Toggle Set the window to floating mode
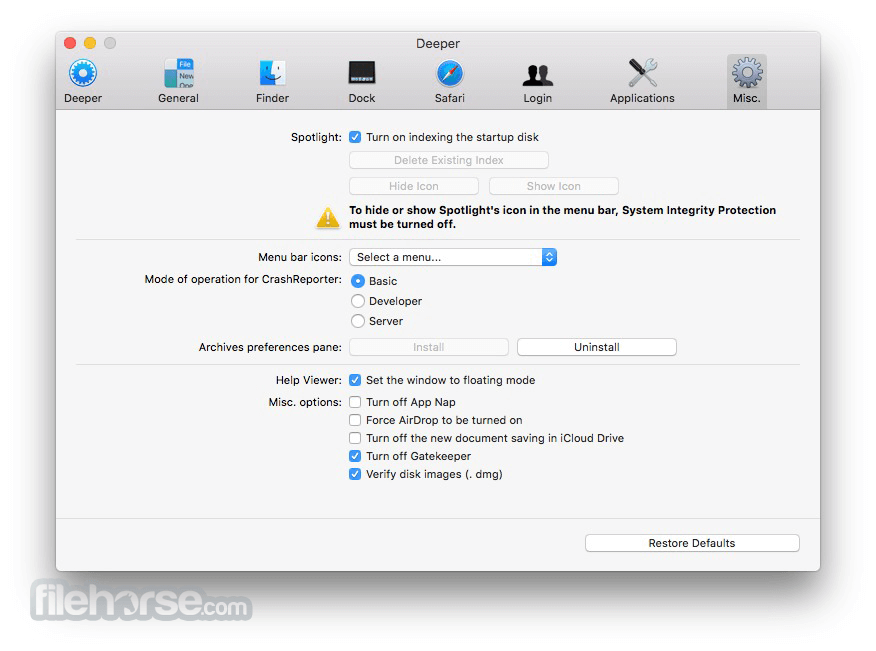The width and height of the screenshot is (876, 651). tap(355, 380)
